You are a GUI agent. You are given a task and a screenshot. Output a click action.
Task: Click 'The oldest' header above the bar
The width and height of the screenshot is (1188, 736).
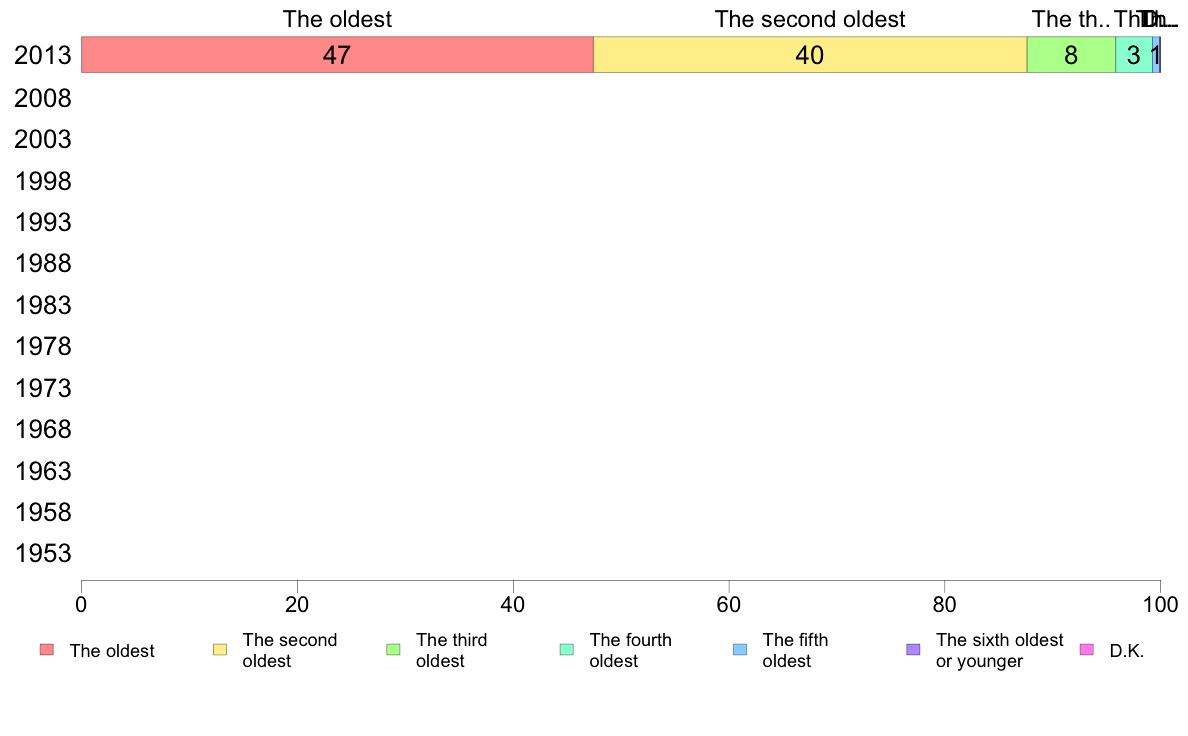[337, 19]
